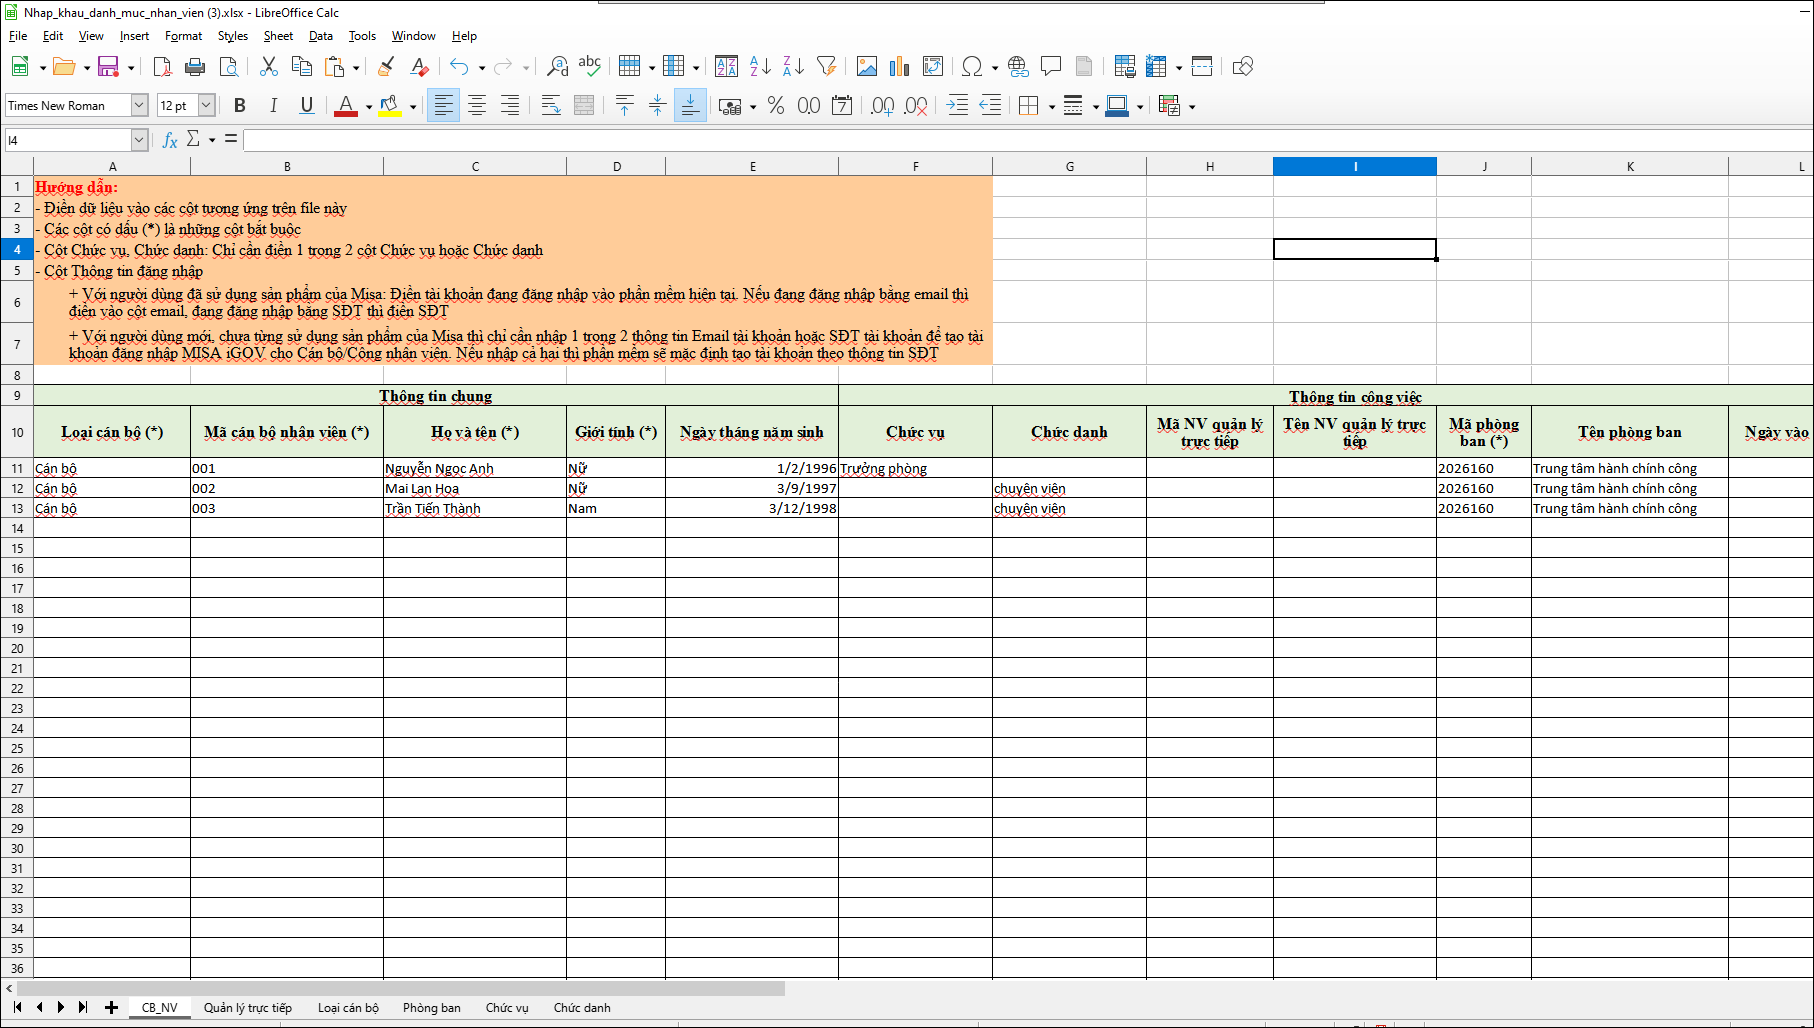Open Find and Replace
The image size is (1814, 1028).
point(557,67)
